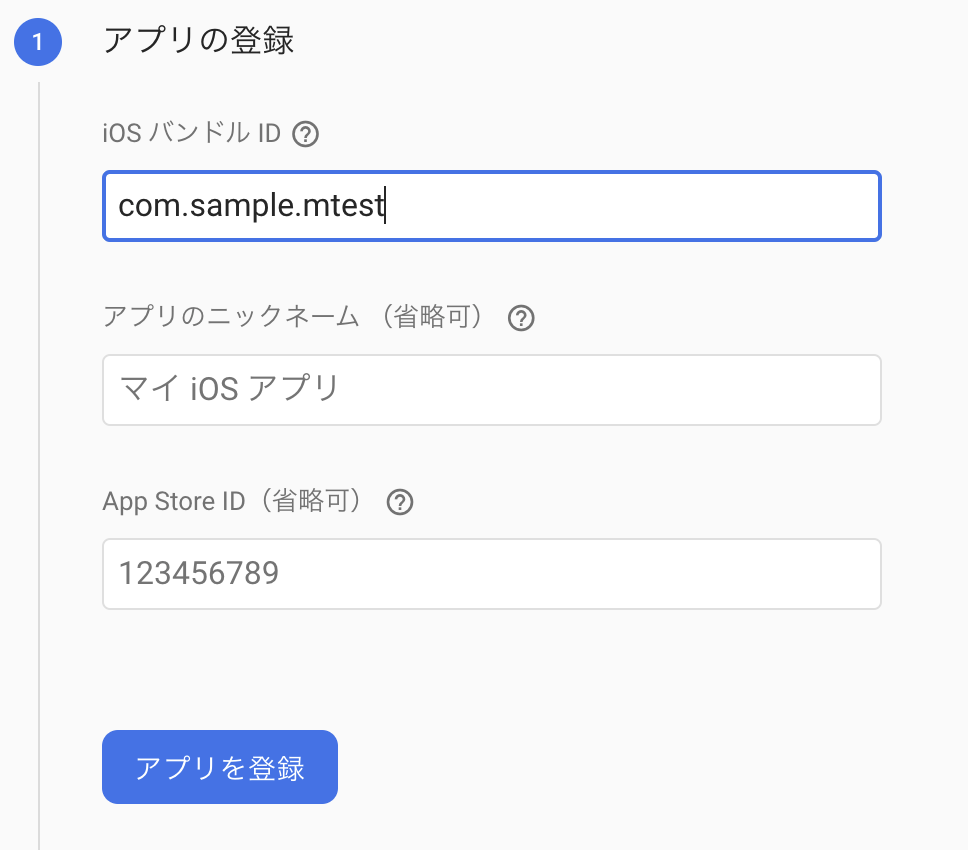Show help tooltip for アプリのニックネーム
This screenshot has height=850, width=968.
tap(521, 318)
